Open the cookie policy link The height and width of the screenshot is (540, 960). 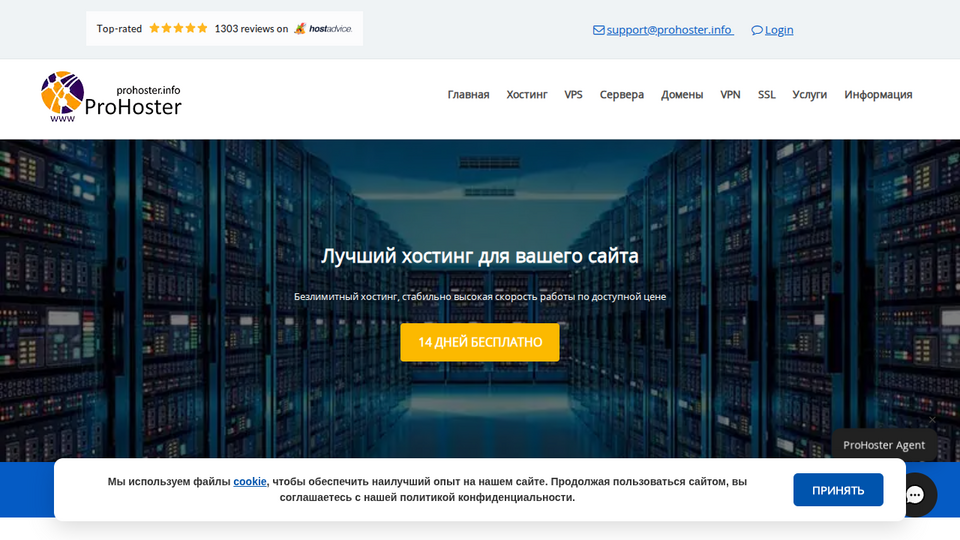[x=250, y=481]
